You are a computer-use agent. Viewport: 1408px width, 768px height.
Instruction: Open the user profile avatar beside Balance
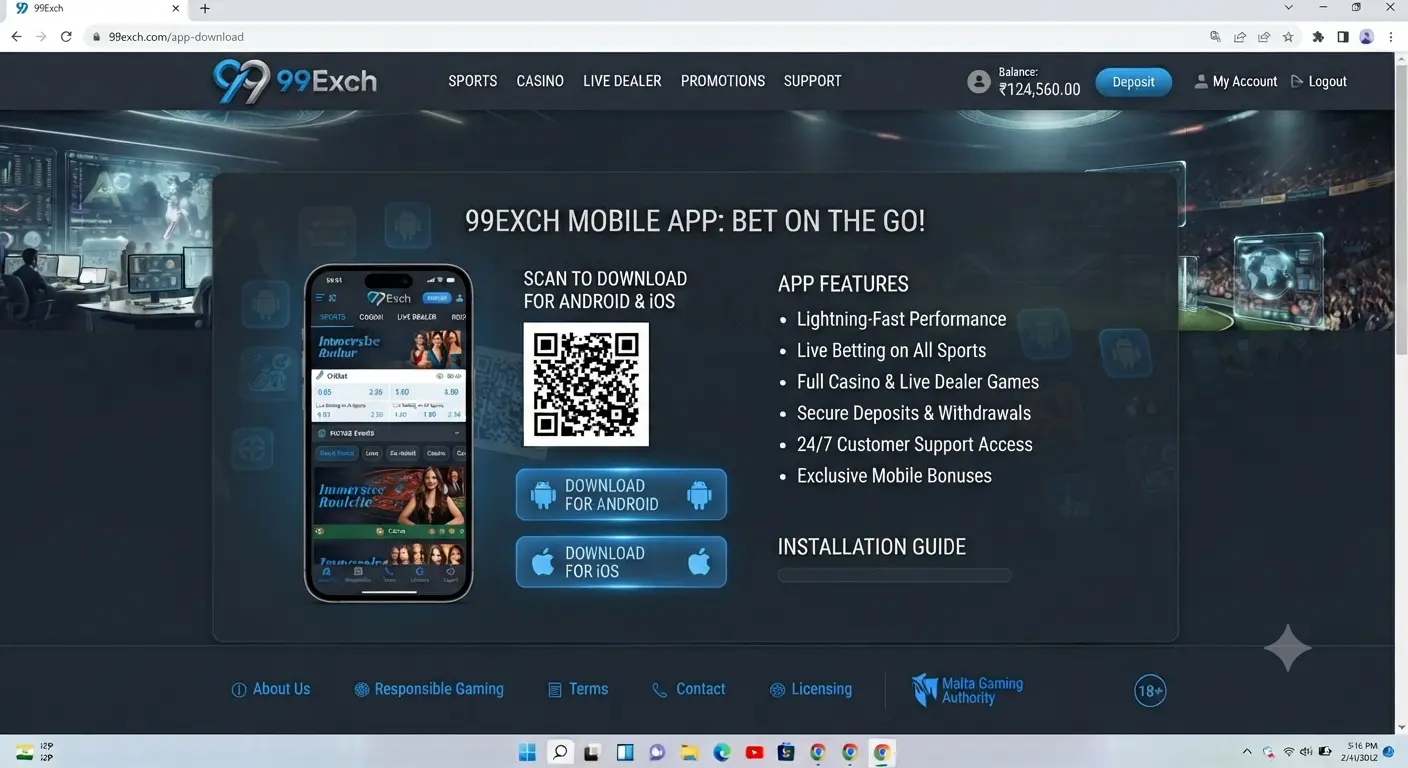point(979,82)
